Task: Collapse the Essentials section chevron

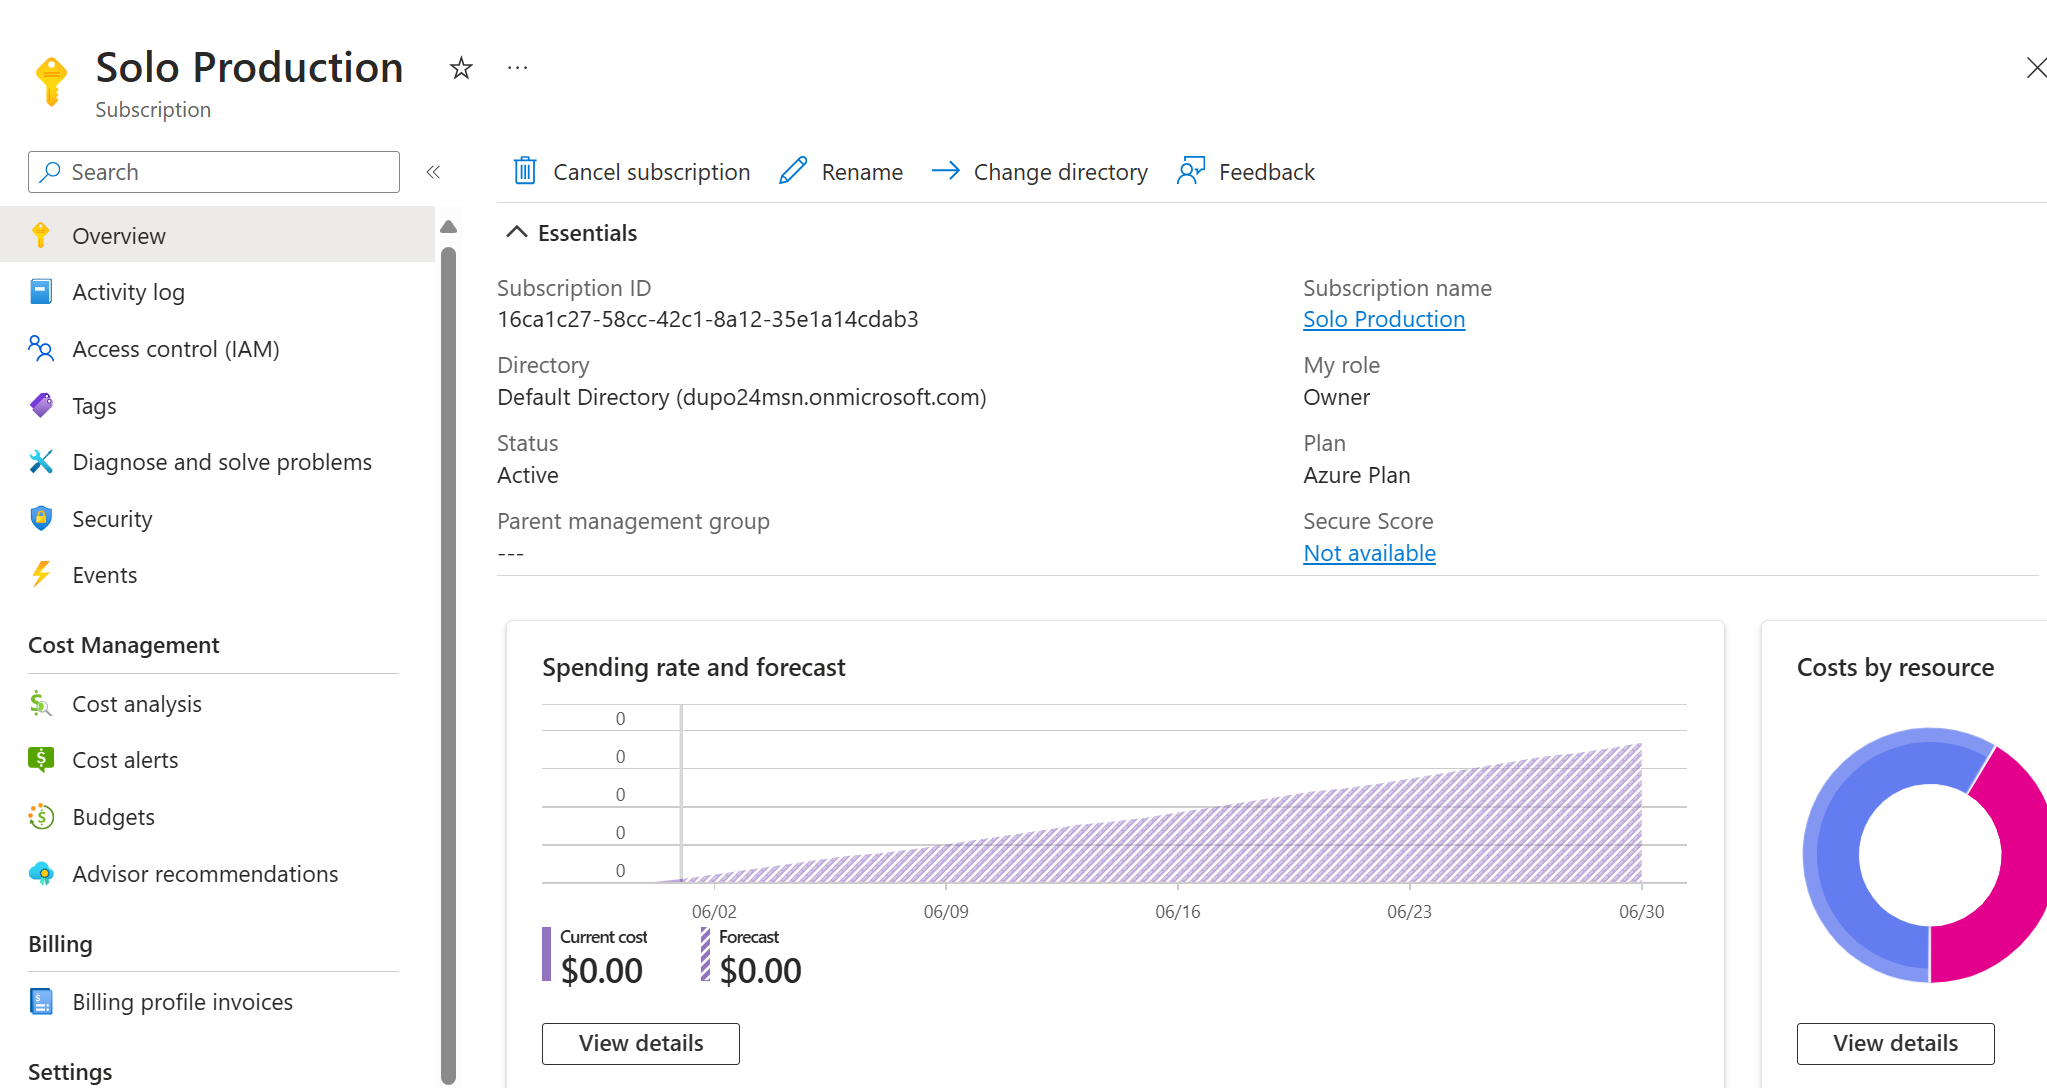Action: point(516,232)
